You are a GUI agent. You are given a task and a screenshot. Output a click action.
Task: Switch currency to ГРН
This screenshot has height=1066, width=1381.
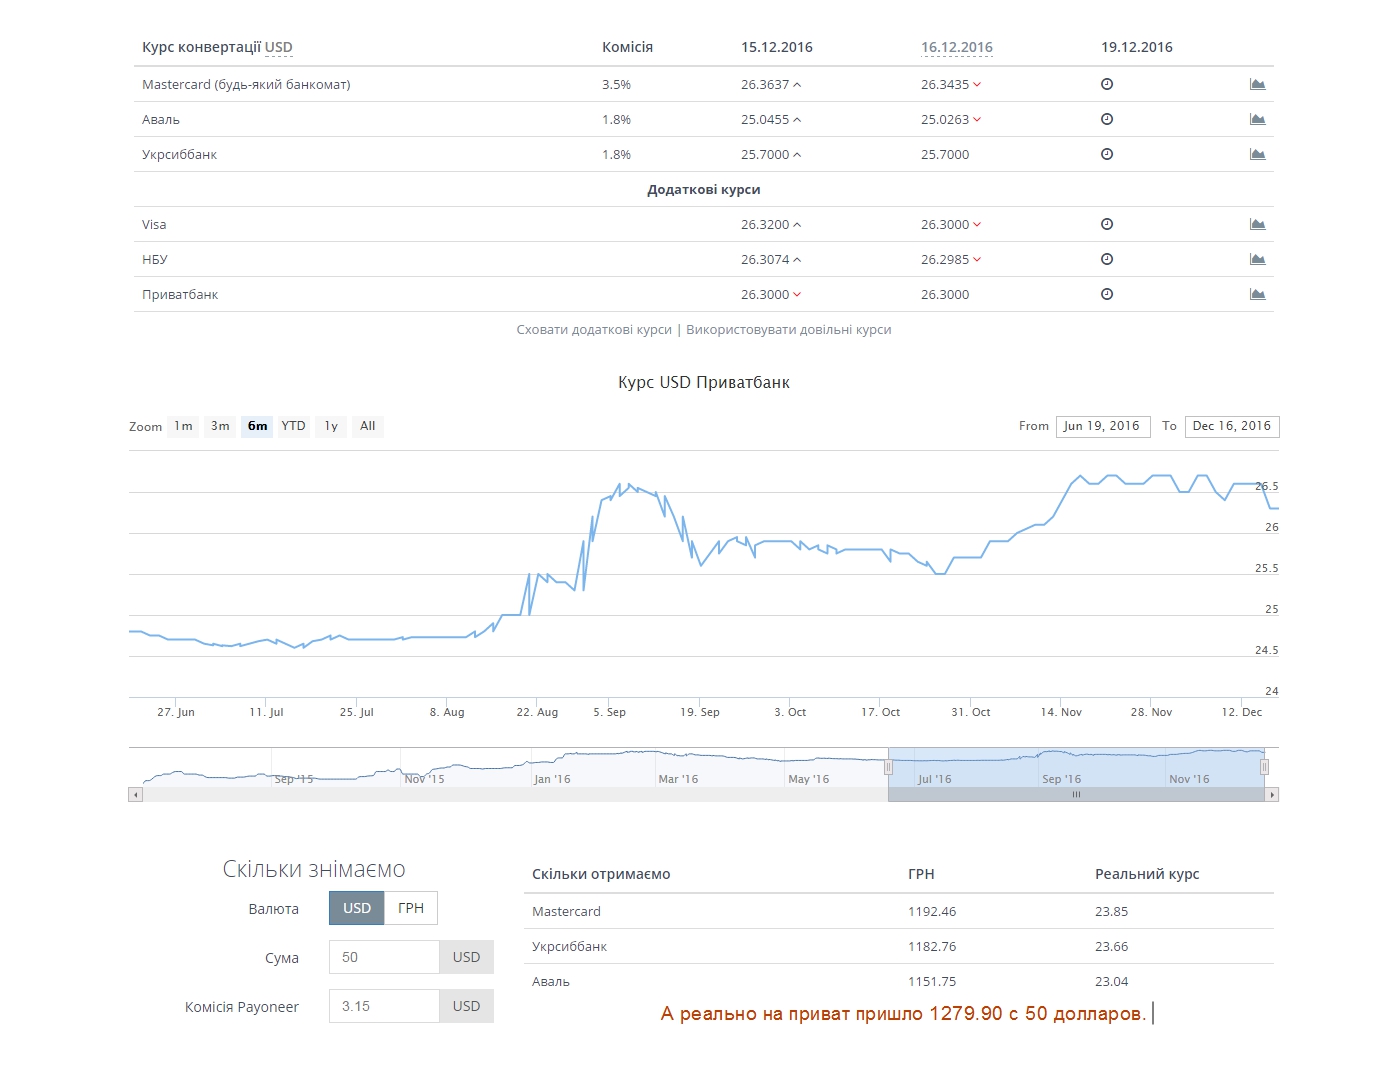(x=411, y=908)
